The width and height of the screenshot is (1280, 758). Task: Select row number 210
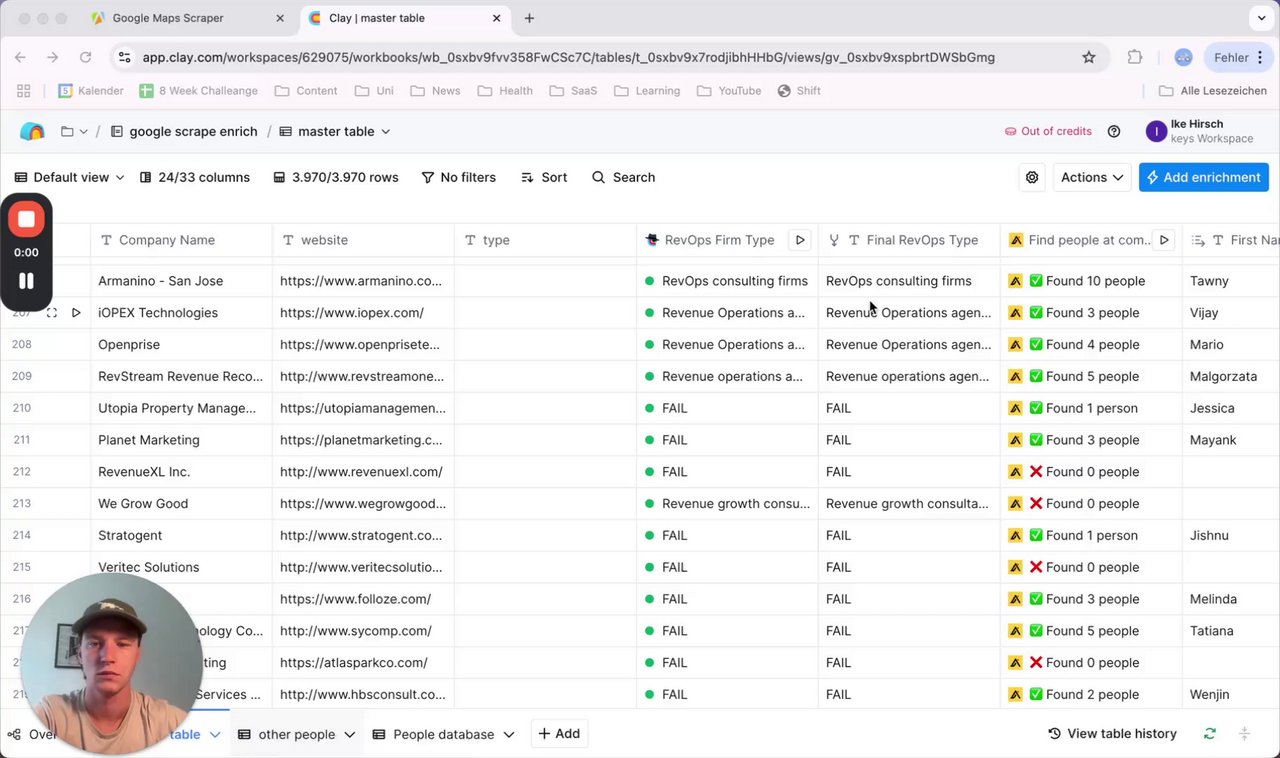tap(22, 408)
